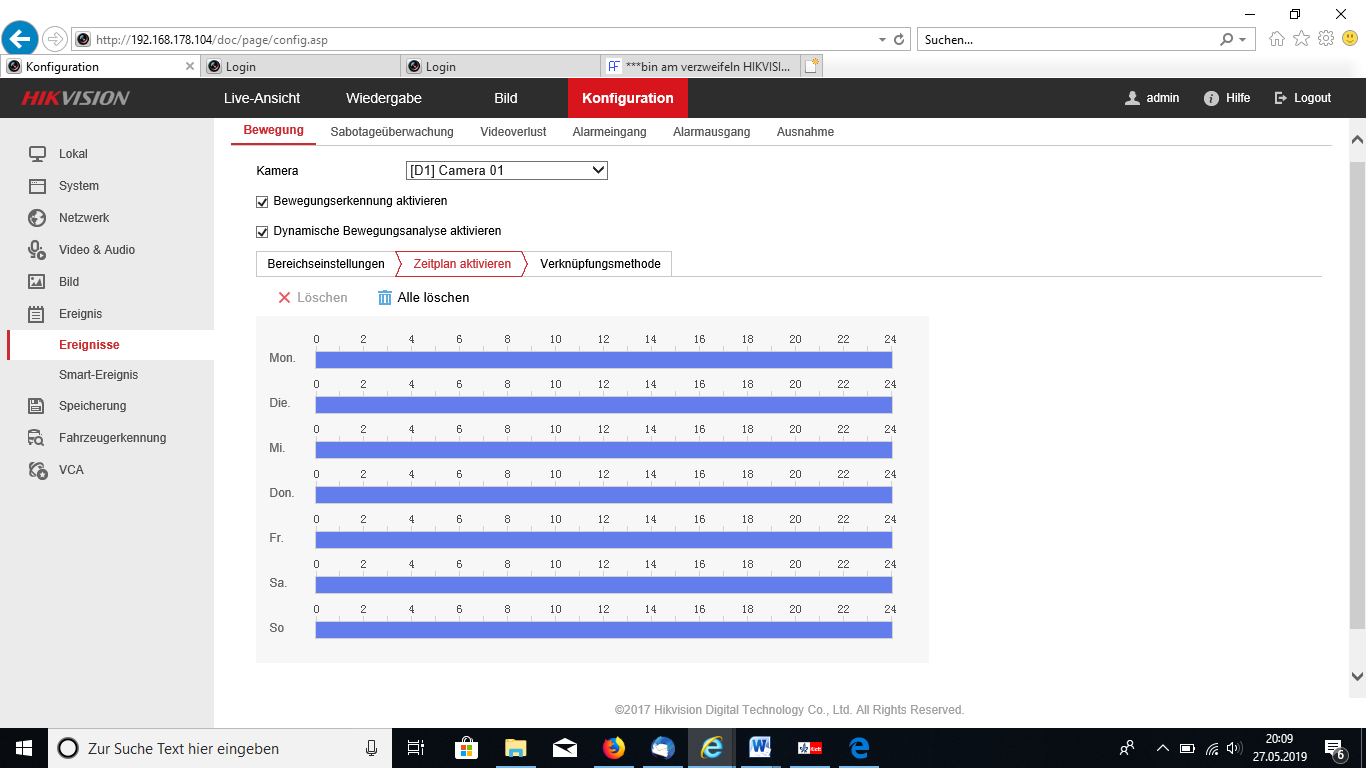Open the Kamera selection dropdown
Screen dimensions: 1366x768
pos(507,171)
